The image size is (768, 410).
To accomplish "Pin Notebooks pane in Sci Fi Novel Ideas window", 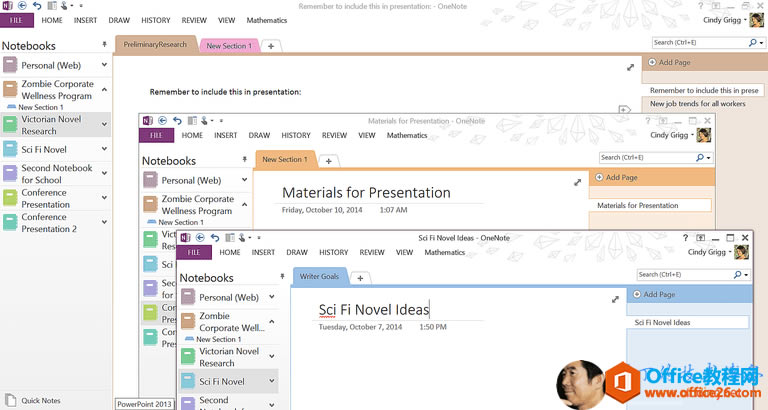I will pyautogui.click(x=282, y=276).
